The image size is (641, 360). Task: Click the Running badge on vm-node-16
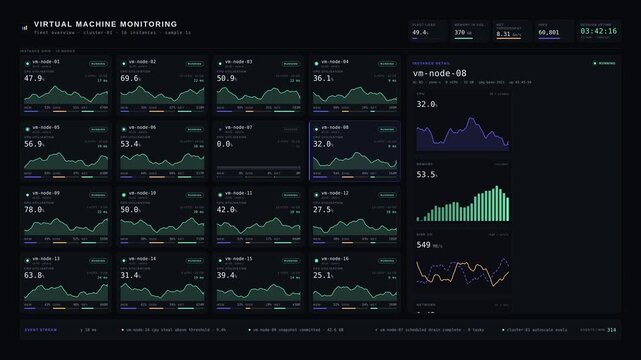click(x=387, y=261)
